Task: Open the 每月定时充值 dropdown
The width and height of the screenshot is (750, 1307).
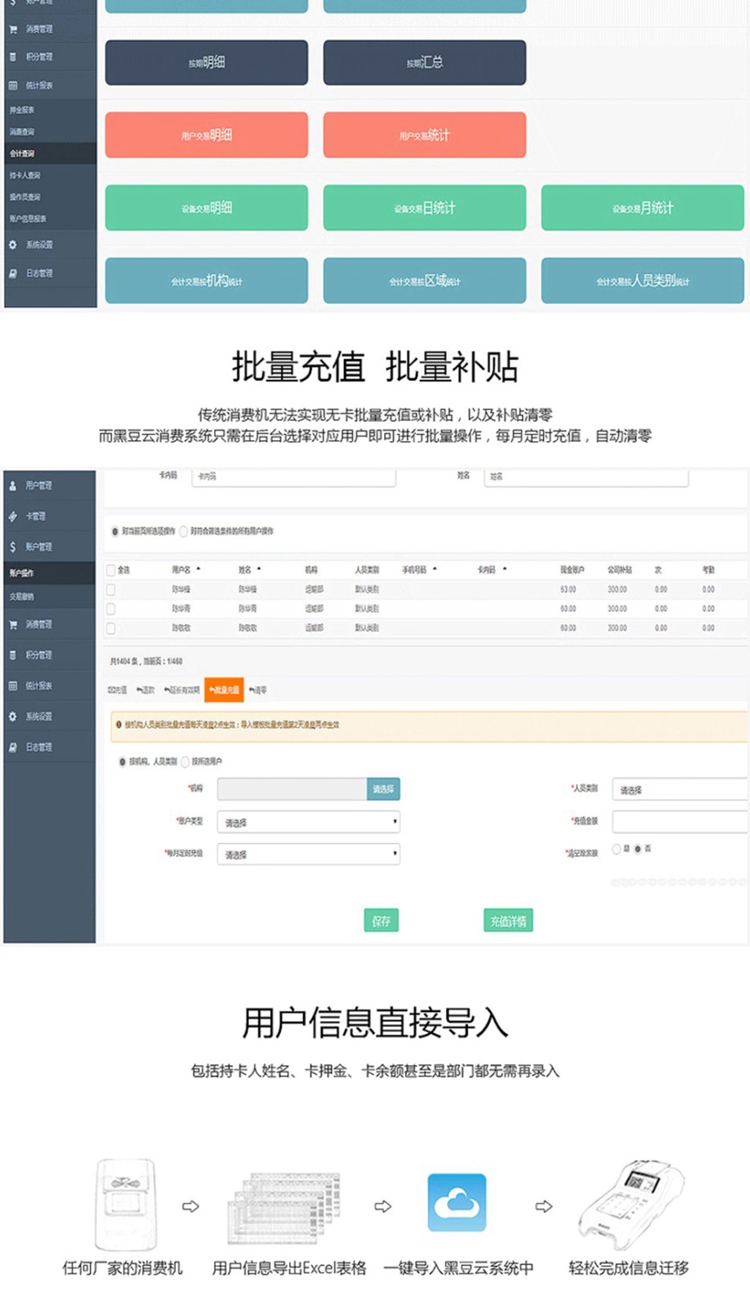Action: click(308, 855)
